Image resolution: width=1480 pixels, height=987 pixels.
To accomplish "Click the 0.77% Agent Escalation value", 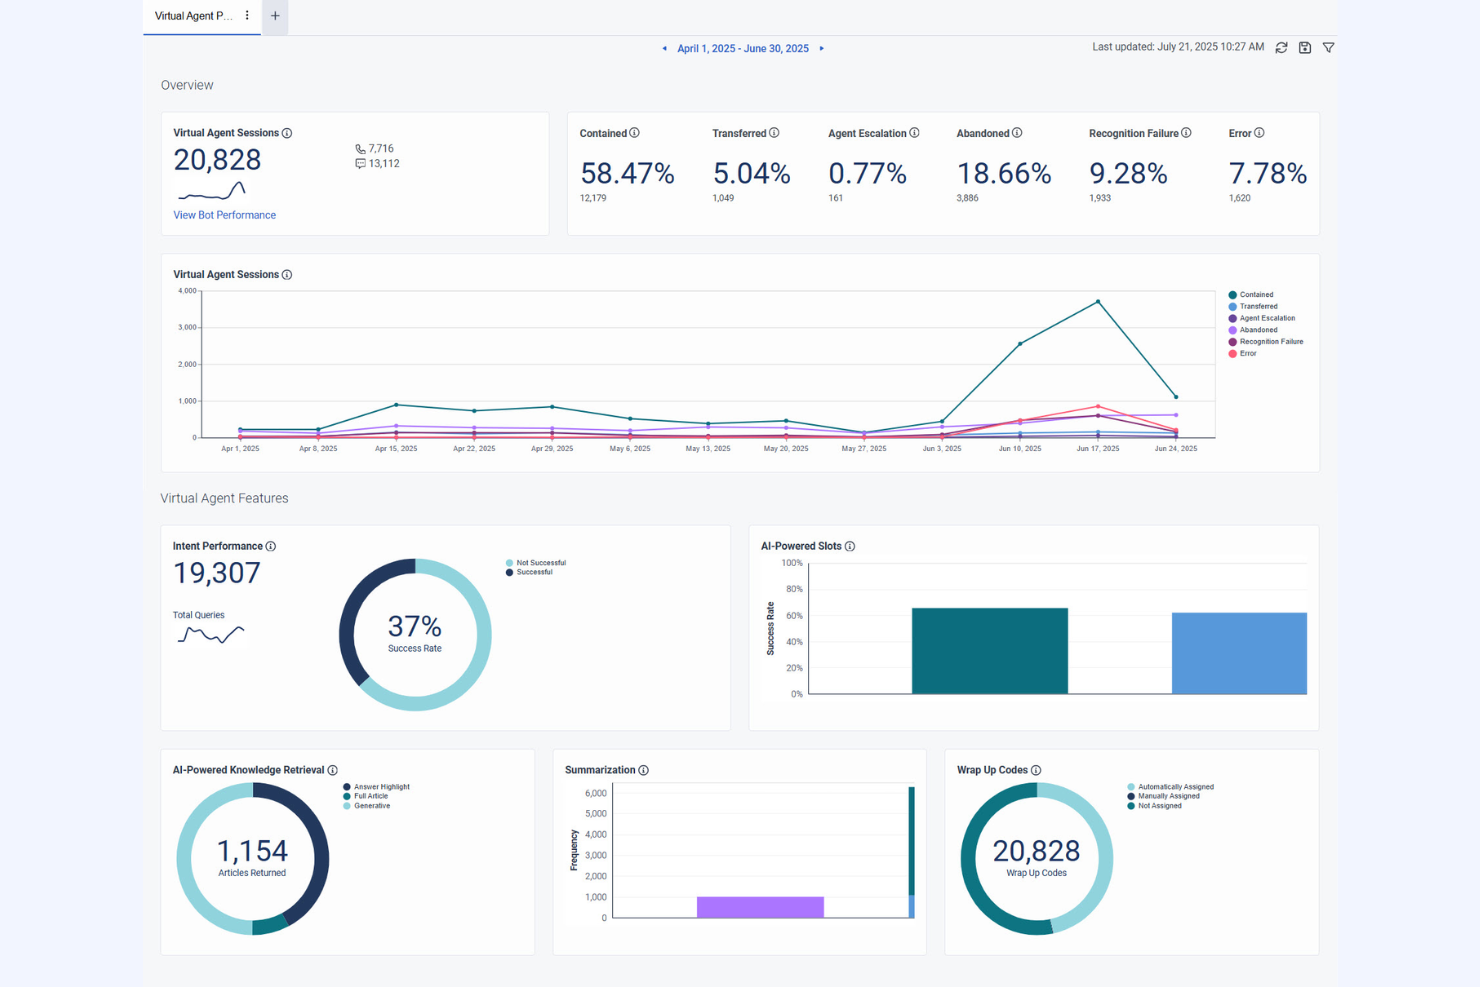I will click(x=868, y=174).
